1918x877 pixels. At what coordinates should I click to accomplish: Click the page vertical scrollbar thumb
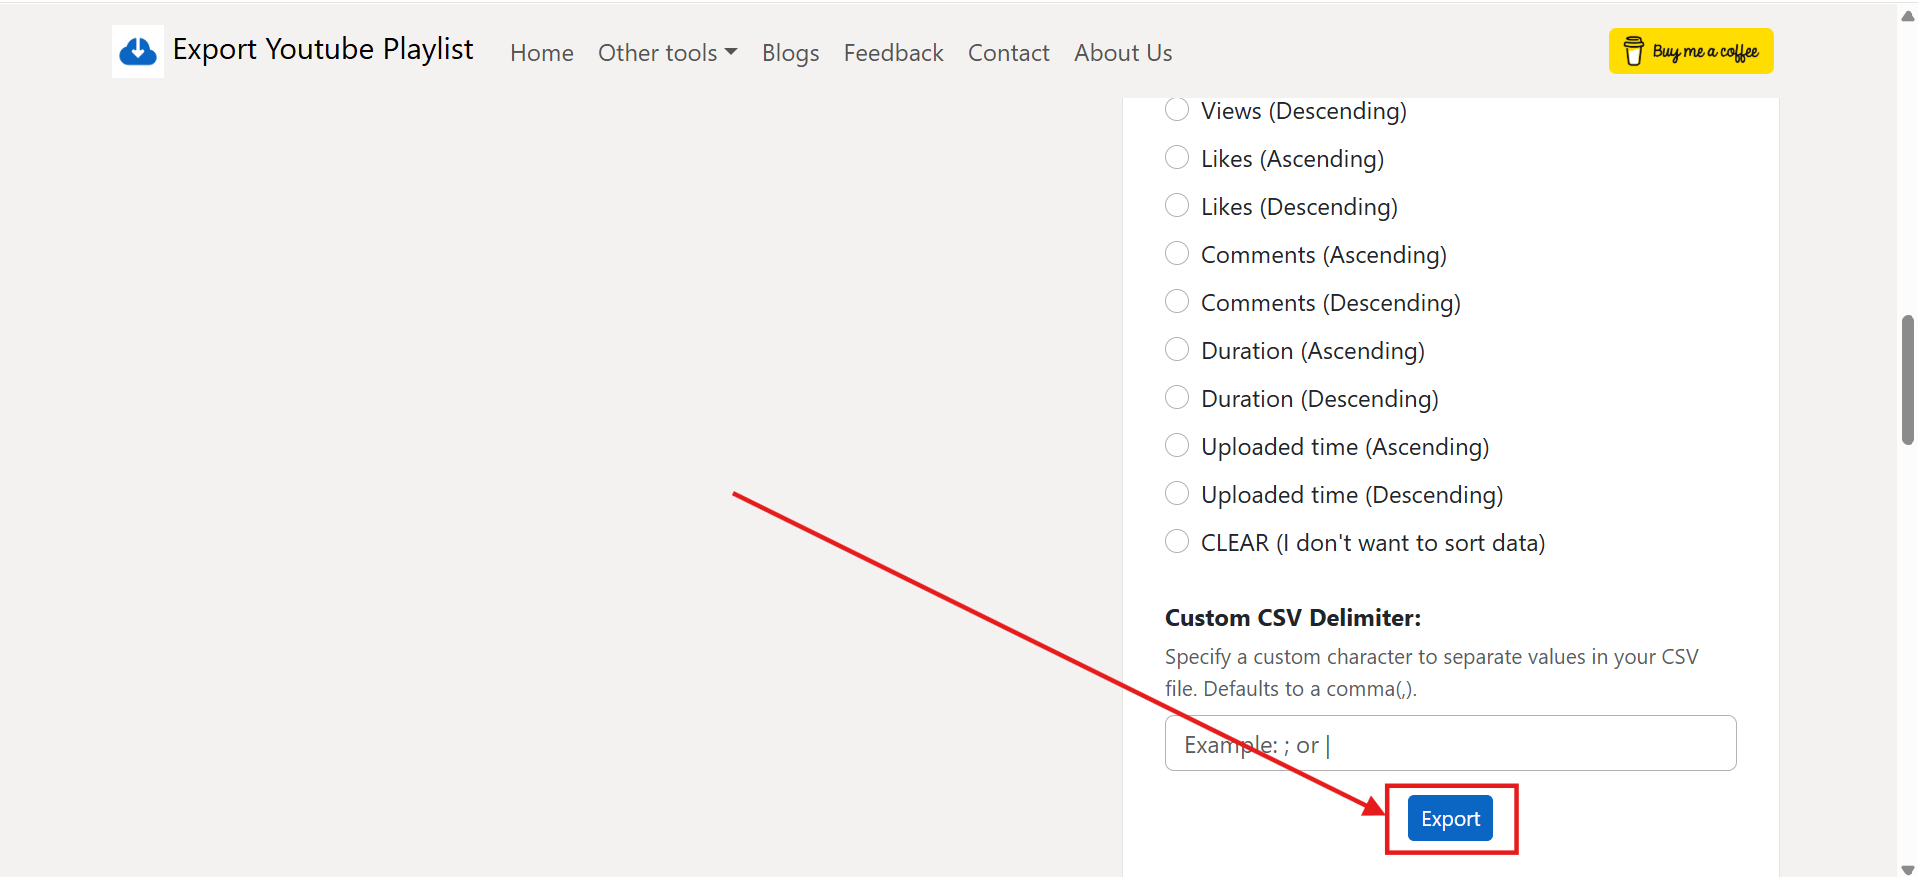coord(1907,380)
